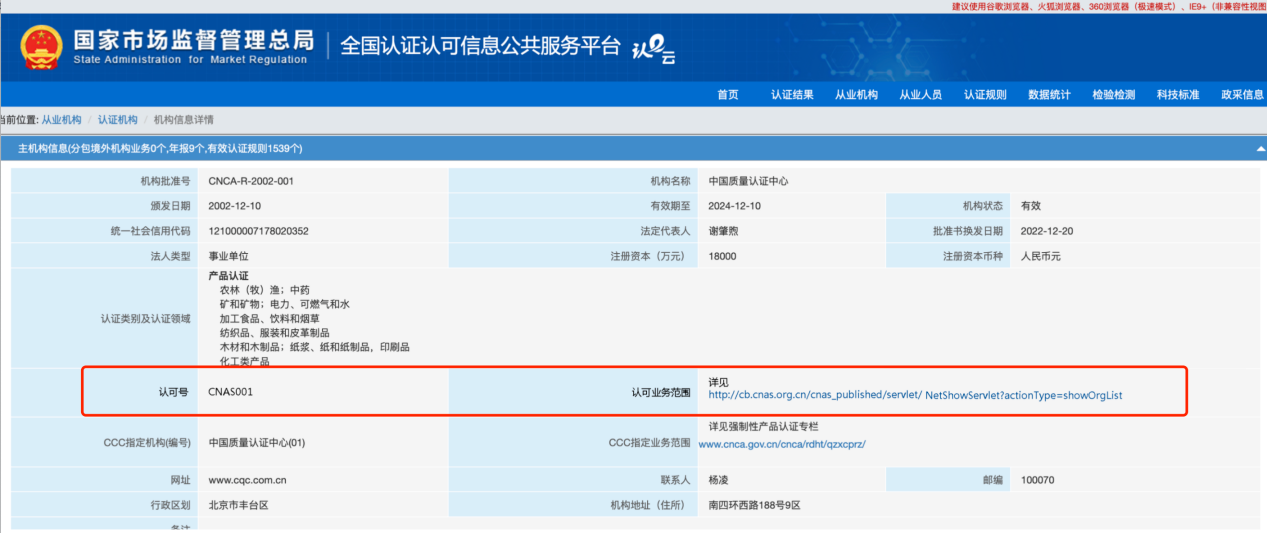Click the 认e云 logo
Viewport: 1267px width, 533px height.
tap(654, 50)
